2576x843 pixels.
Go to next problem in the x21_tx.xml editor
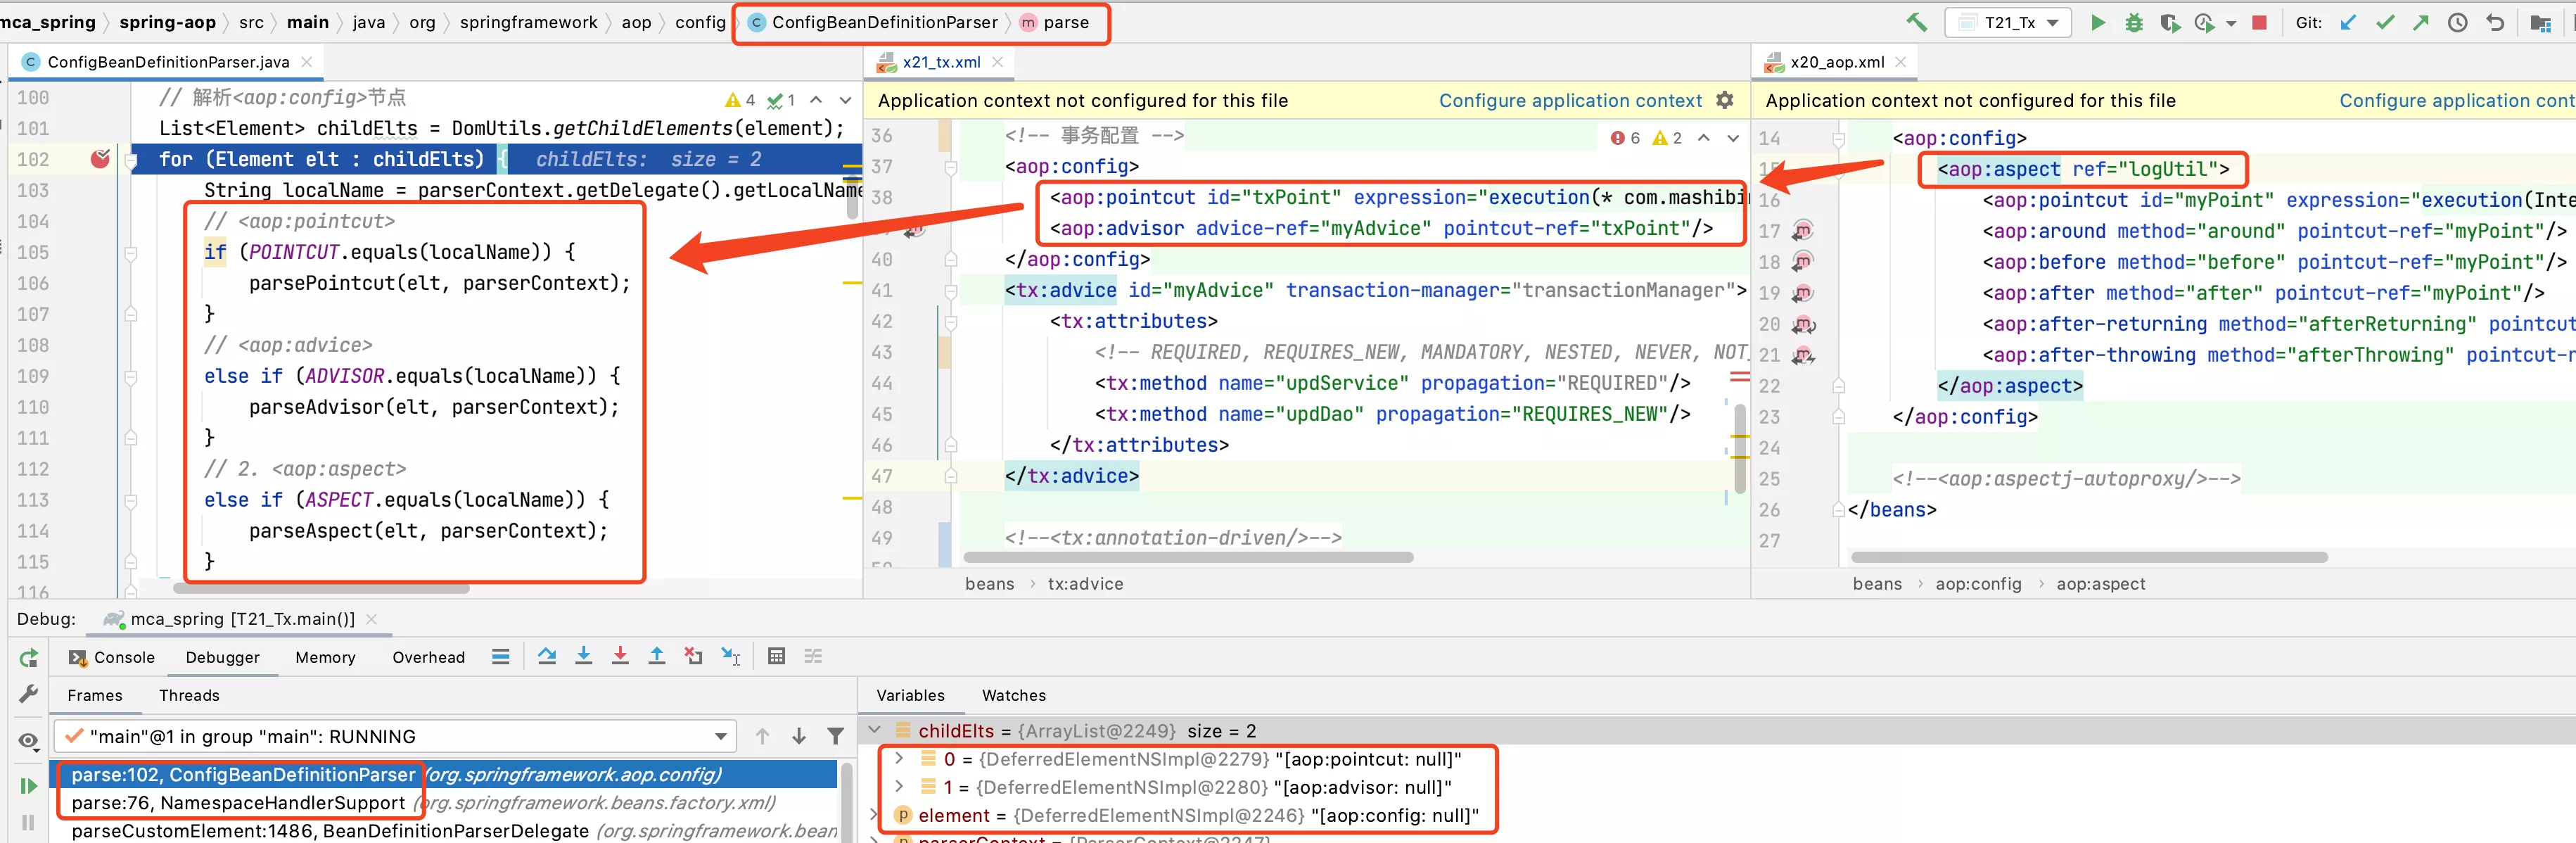click(1733, 138)
